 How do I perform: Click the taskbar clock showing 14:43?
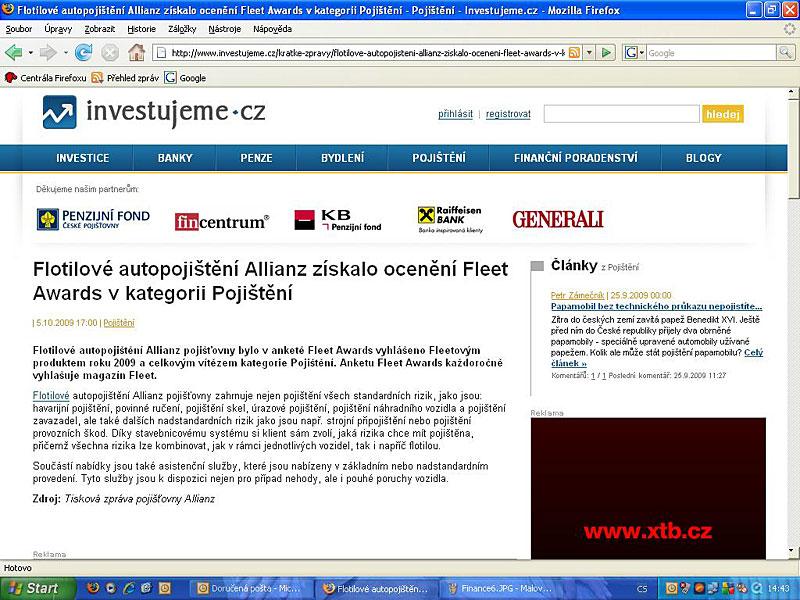pos(778,588)
